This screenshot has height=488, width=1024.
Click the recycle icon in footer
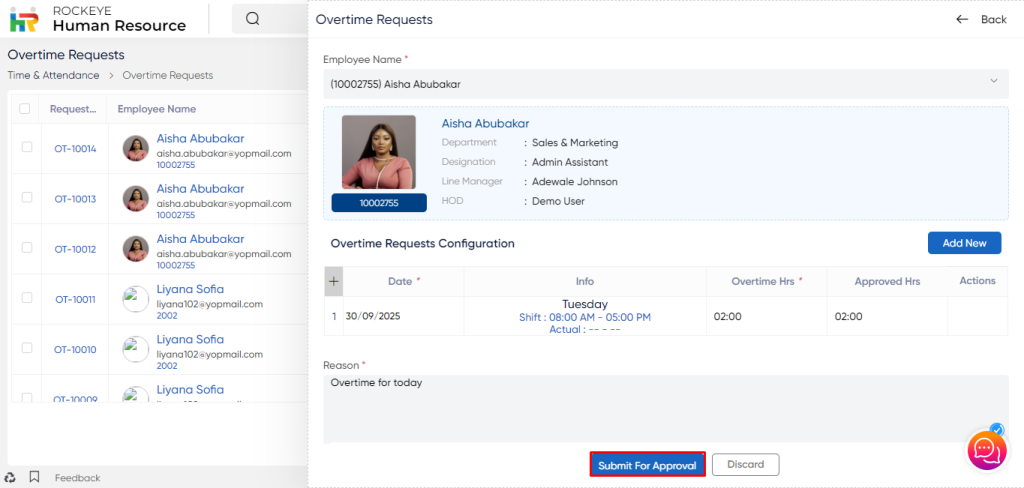(x=10, y=477)
